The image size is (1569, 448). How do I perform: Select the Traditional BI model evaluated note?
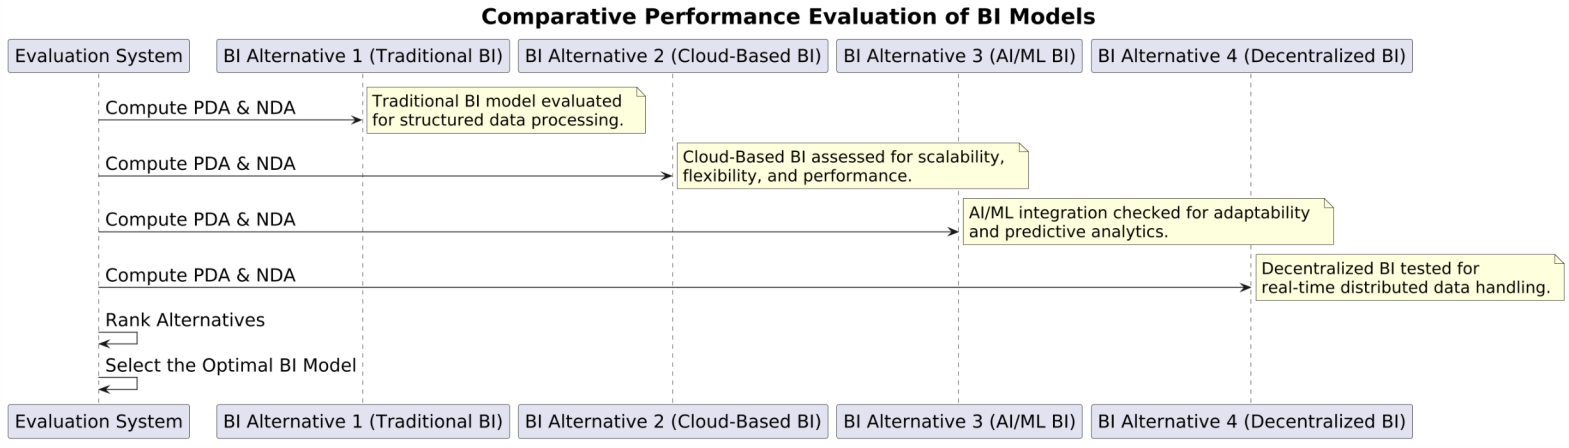coord(506,110)
